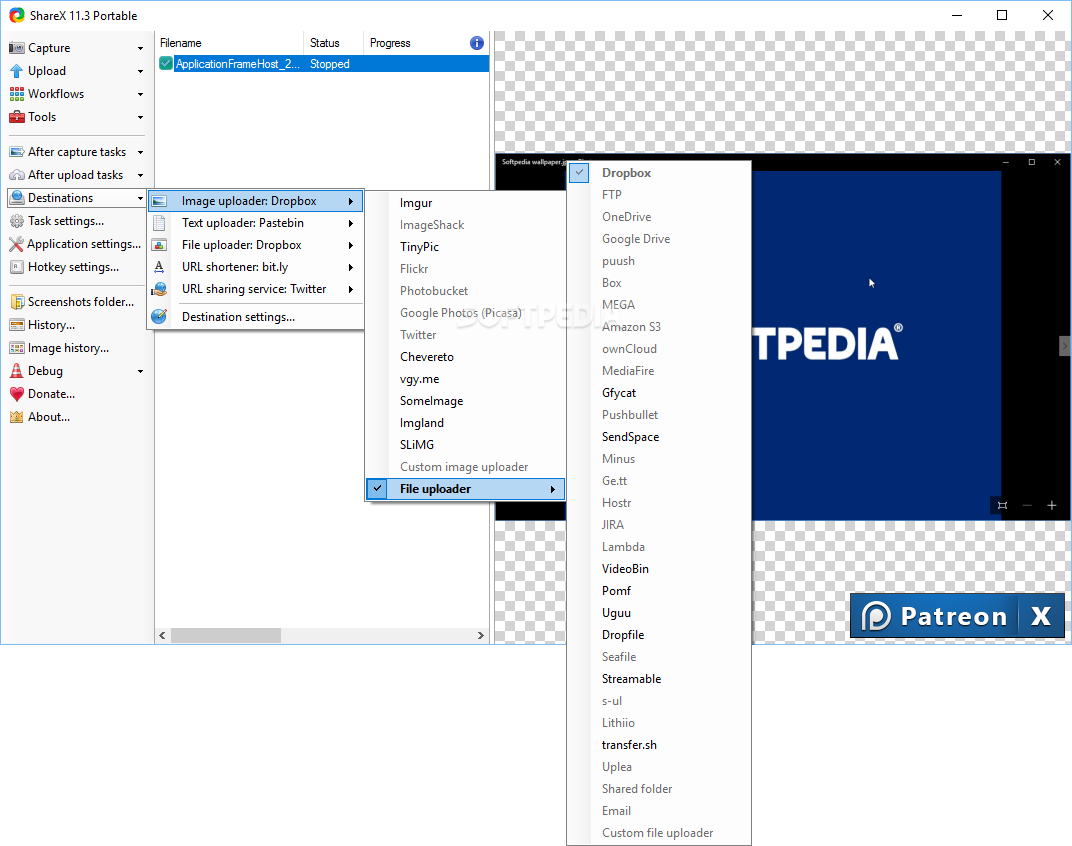The image size is (1072, 846).
Task: Click the fit-to-window icon in image viewer
Action: click(x=1002, y=505)
